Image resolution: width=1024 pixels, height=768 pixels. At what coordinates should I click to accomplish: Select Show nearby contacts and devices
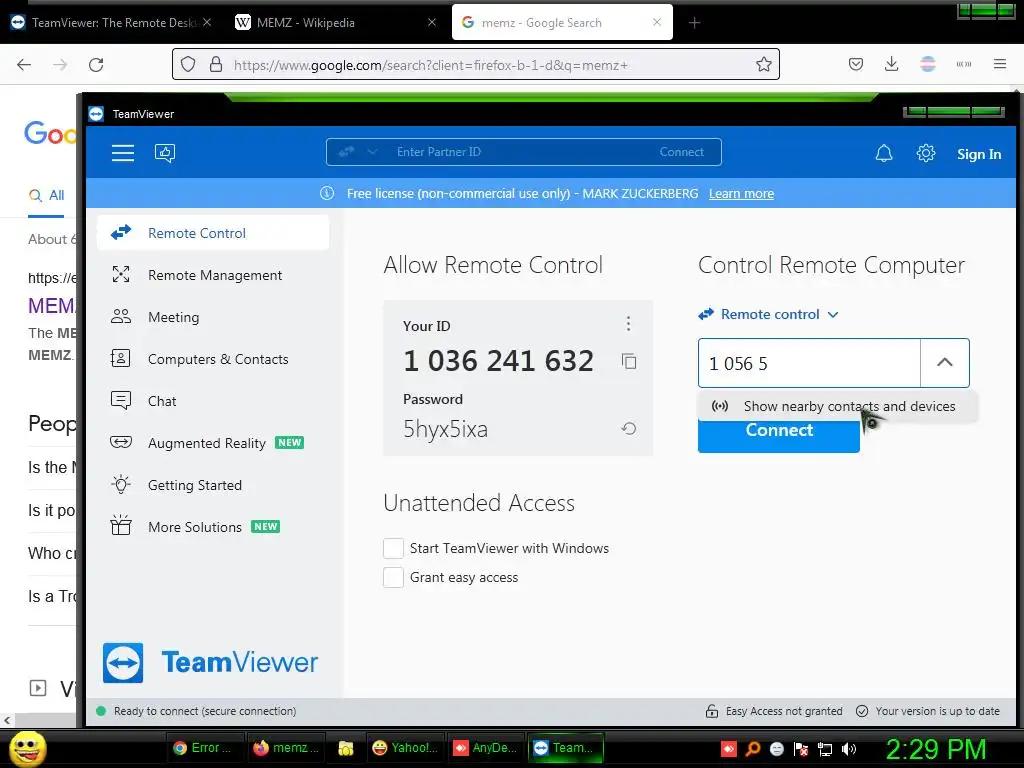tap(837, 406)
